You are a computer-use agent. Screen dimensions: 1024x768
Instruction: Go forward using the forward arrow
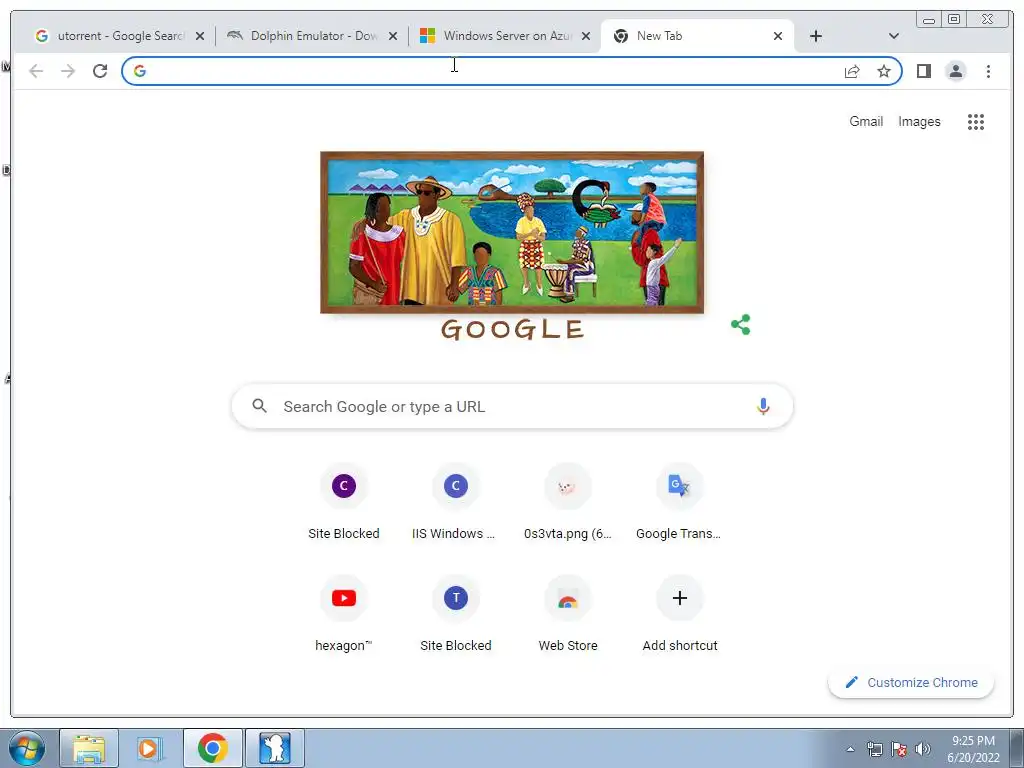tap(68, 71)
